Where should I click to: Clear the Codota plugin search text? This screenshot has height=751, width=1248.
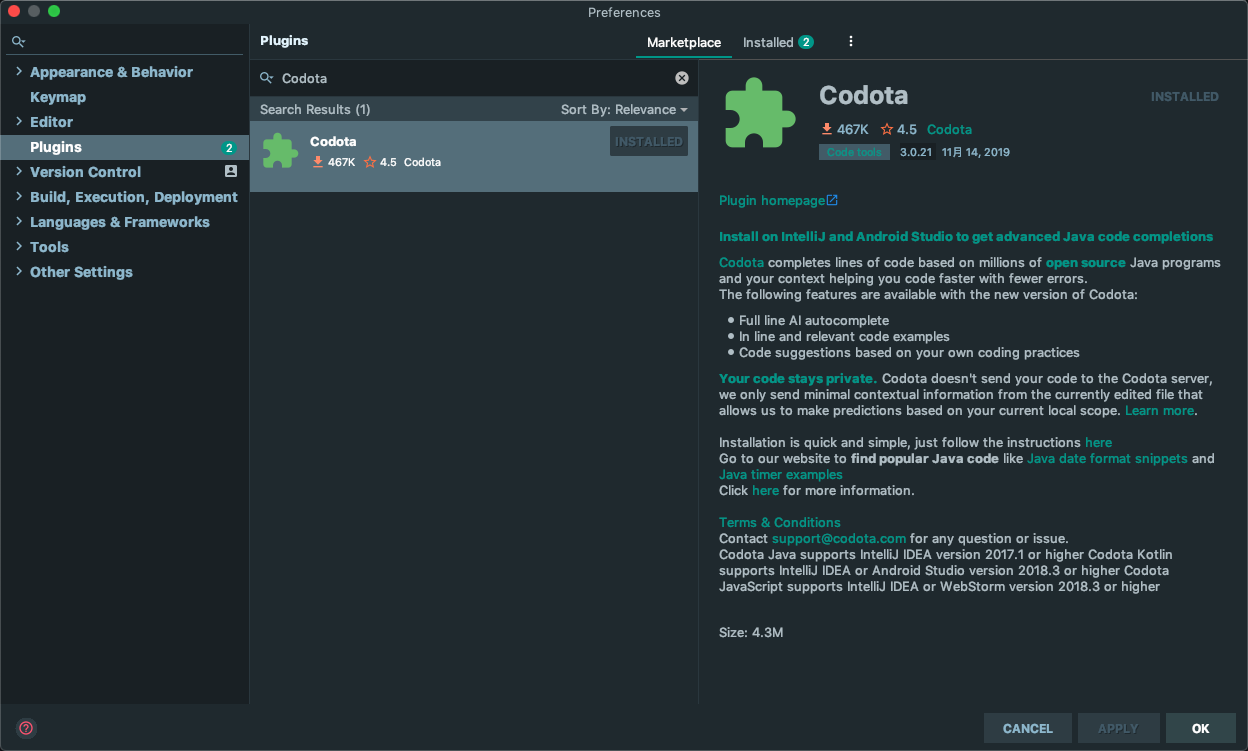[x=682, y=78]
